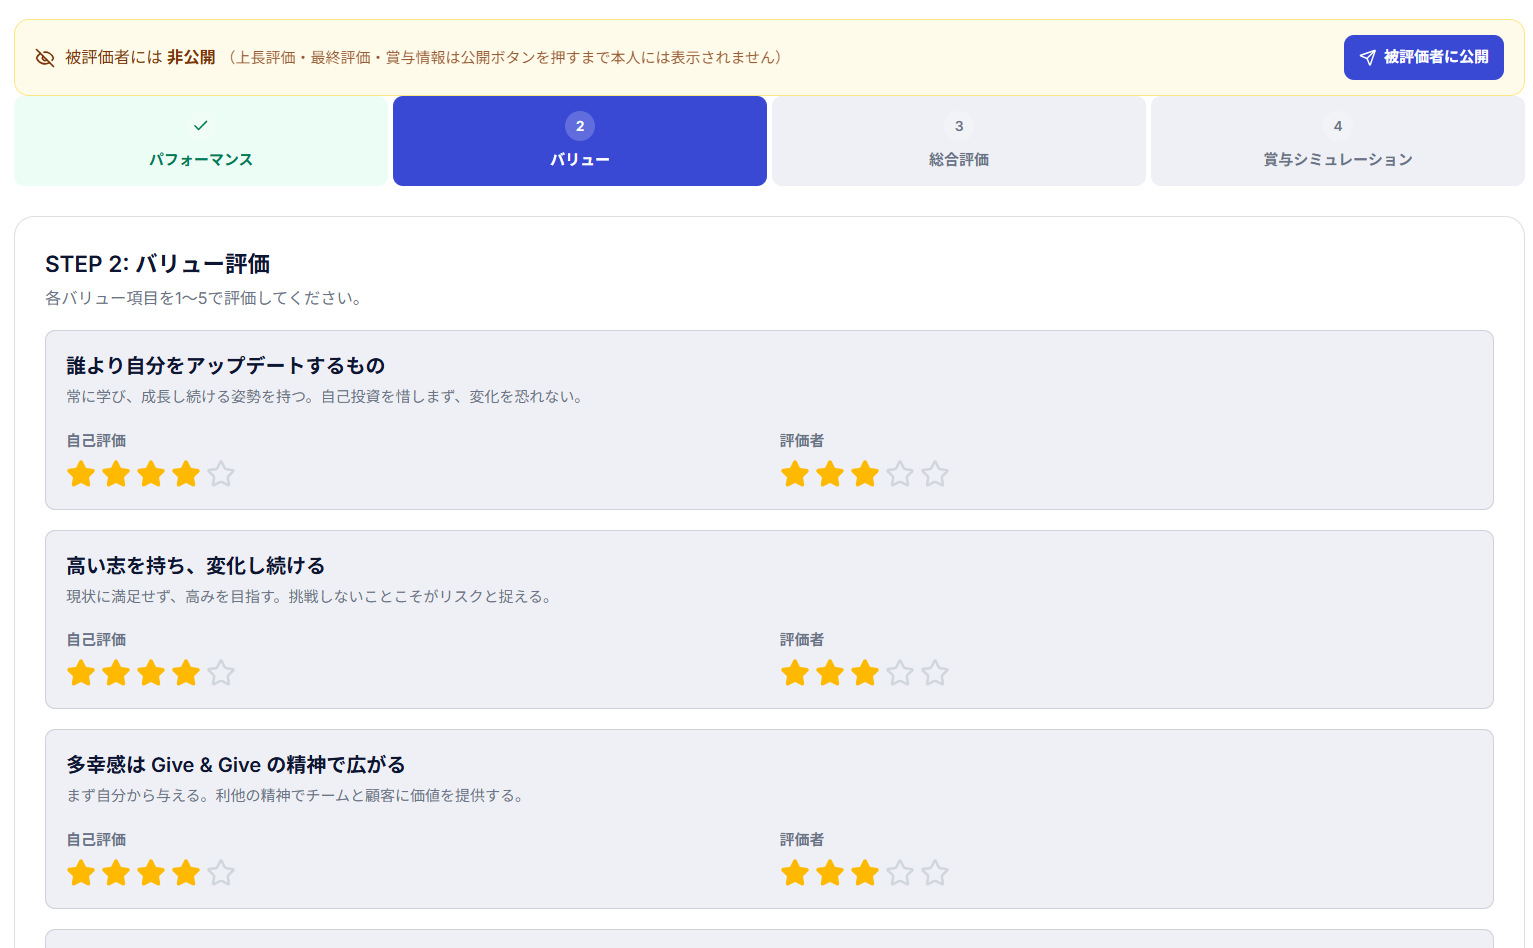
Task: Click fifth empty 自己評価 star for 誰より自分をアップデートするもの
Action: (x=221, y=474)
